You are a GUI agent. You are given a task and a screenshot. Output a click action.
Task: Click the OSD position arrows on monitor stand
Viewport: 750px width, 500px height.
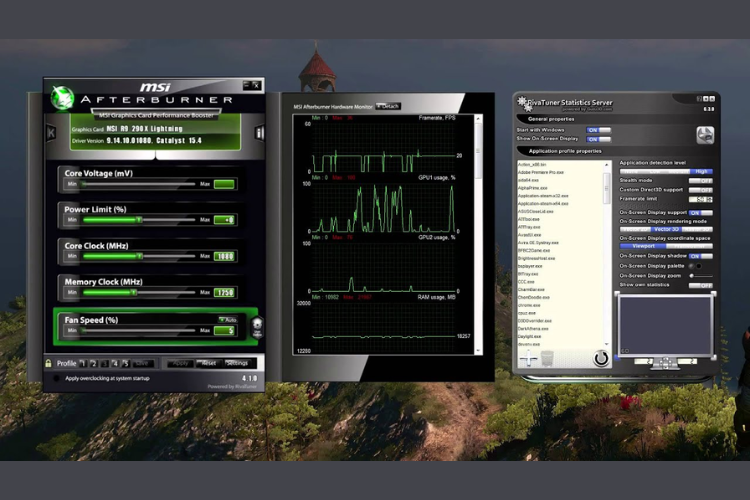pyautogui.click(x=665, y=363)
